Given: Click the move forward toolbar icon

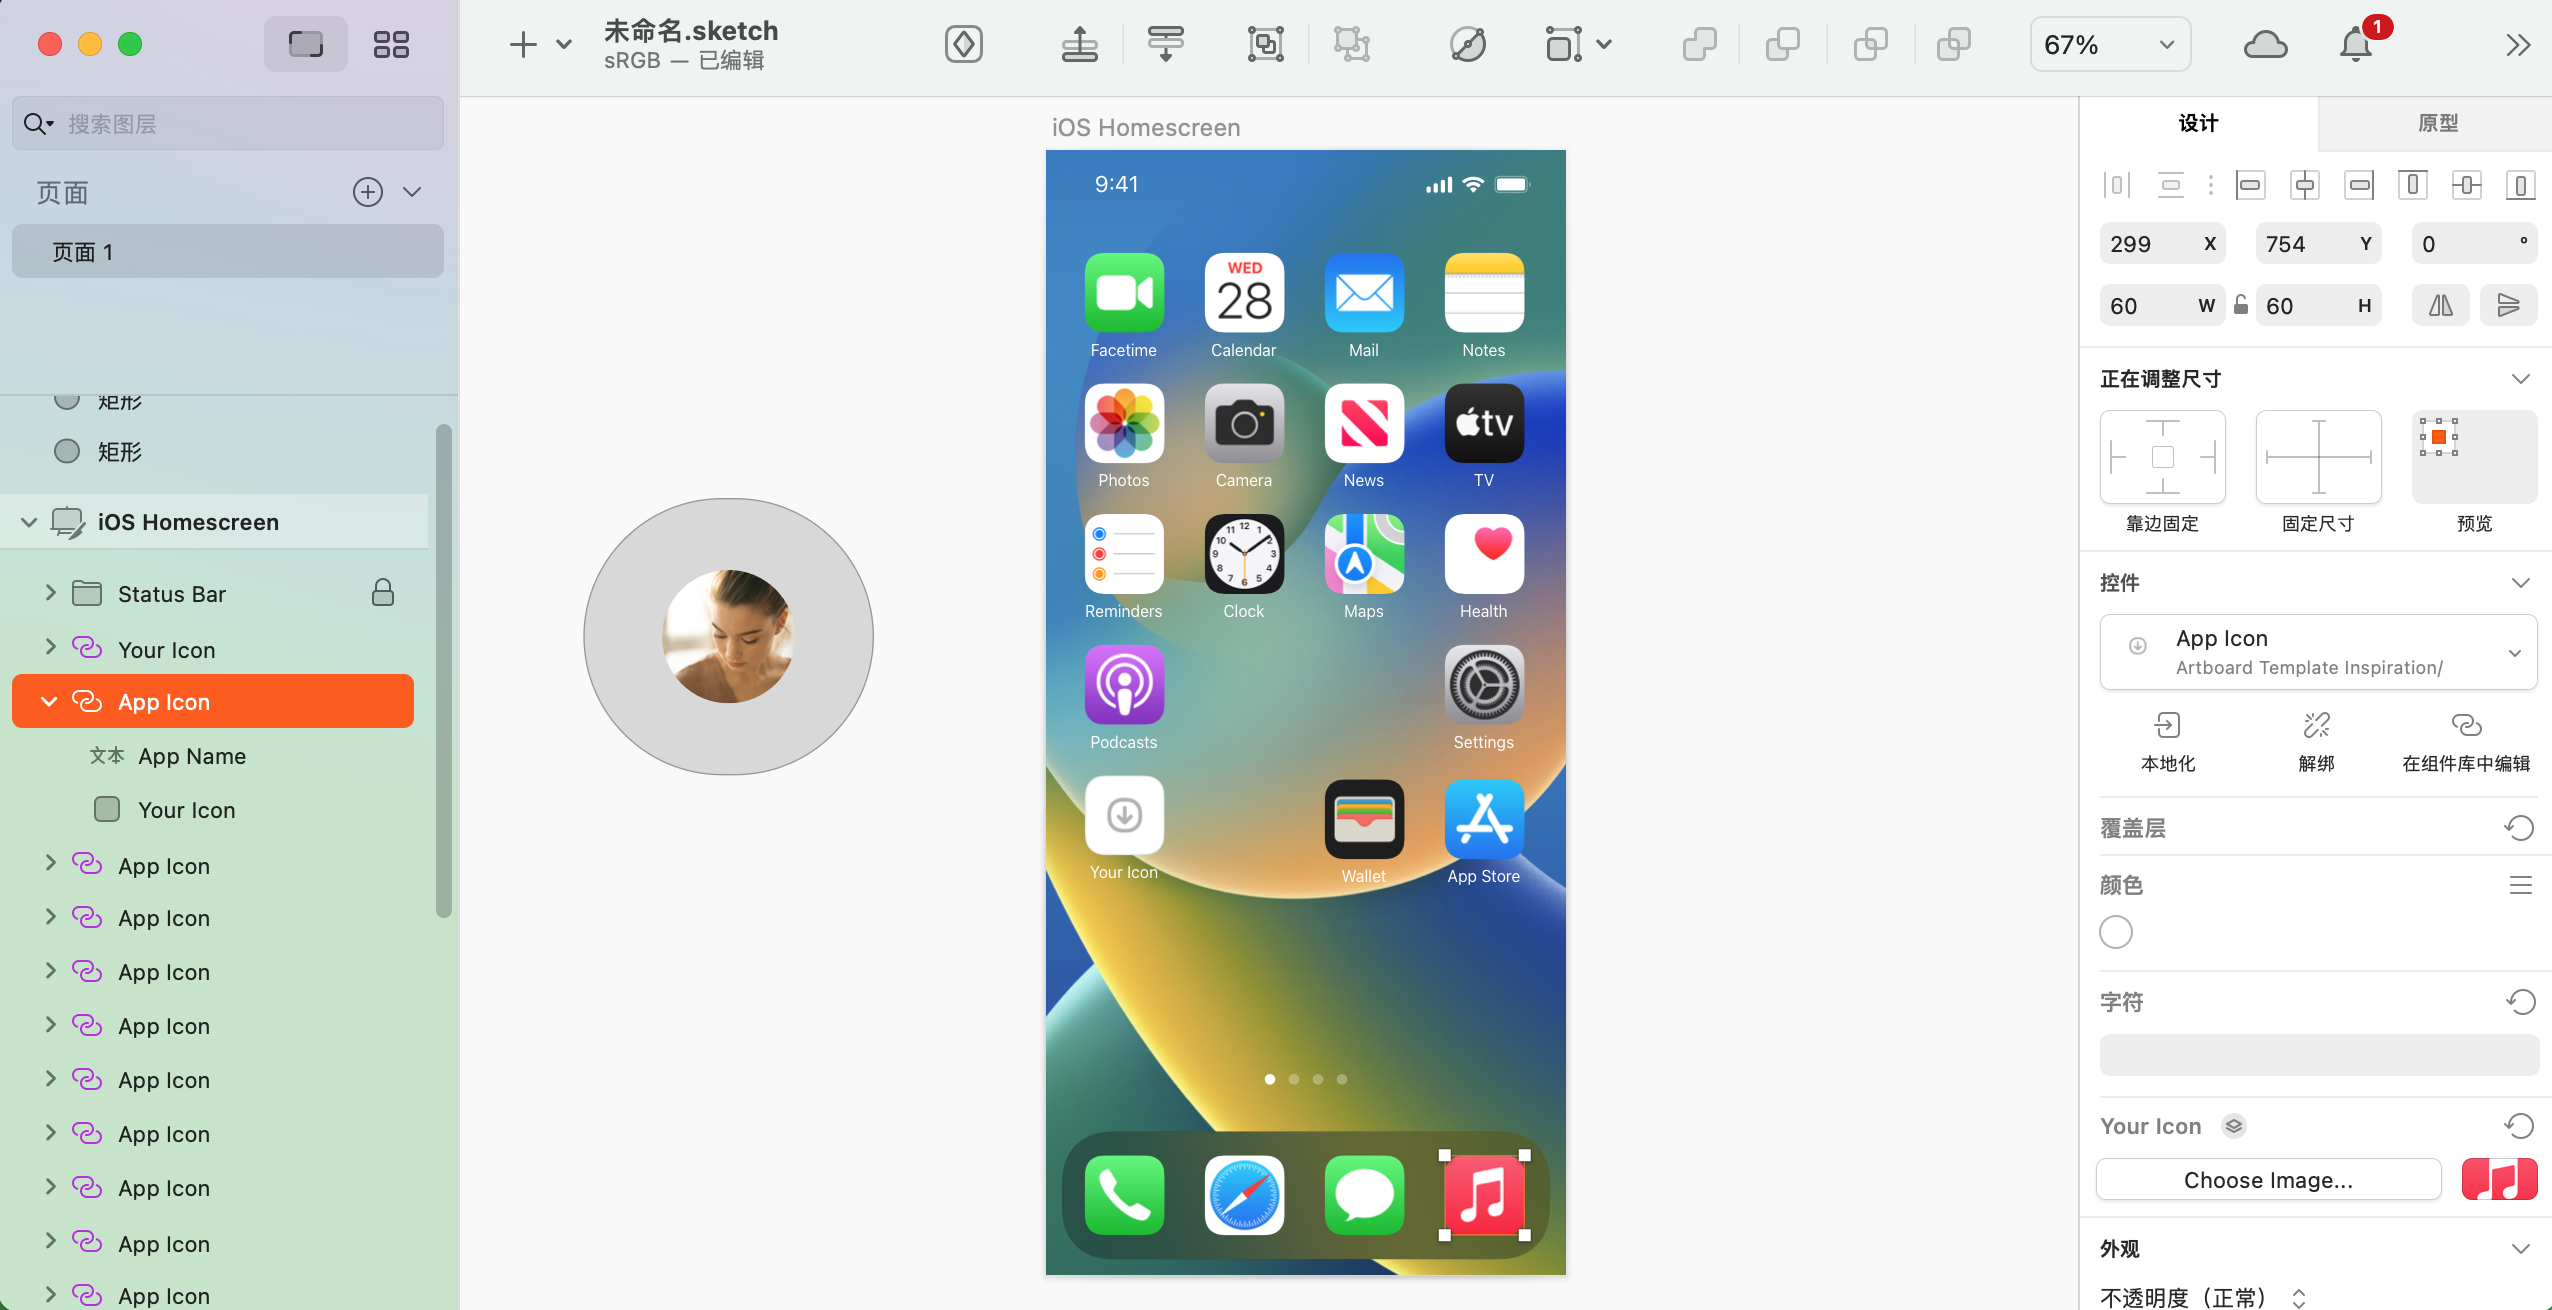Looking at the screenshot, I should click(x=1079, y=44).
